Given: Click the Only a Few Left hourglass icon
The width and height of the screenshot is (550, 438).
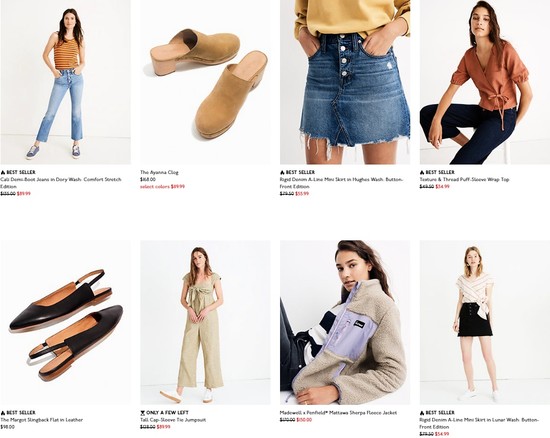Looking at the screenshot, I should pyautogui.click(x=142, y=413).
